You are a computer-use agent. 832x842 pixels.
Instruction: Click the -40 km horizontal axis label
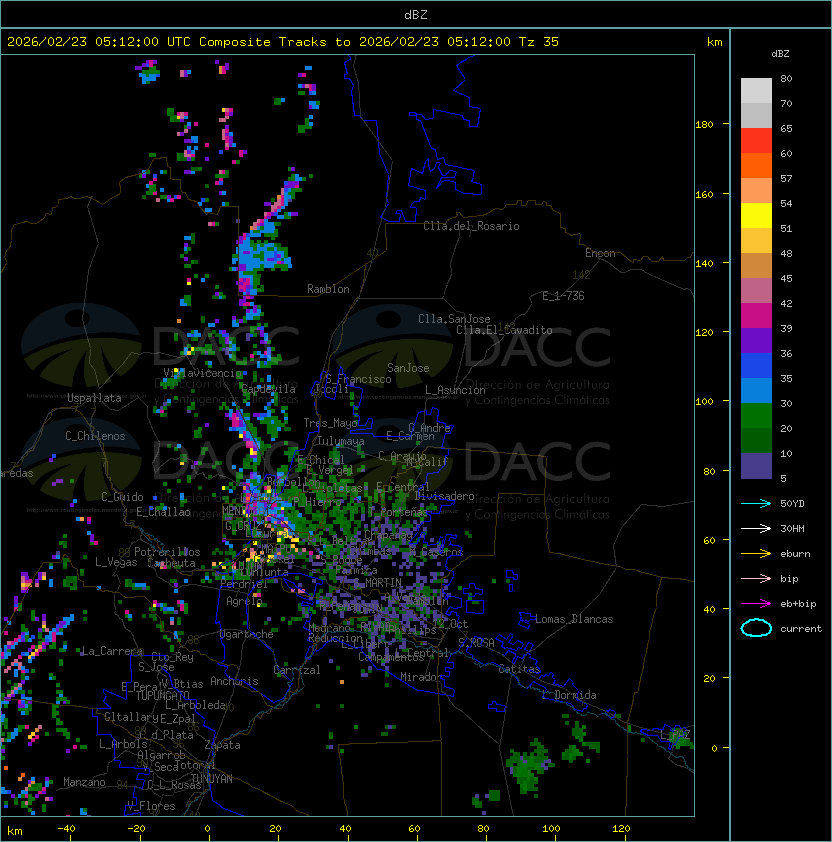pos(66,829)
